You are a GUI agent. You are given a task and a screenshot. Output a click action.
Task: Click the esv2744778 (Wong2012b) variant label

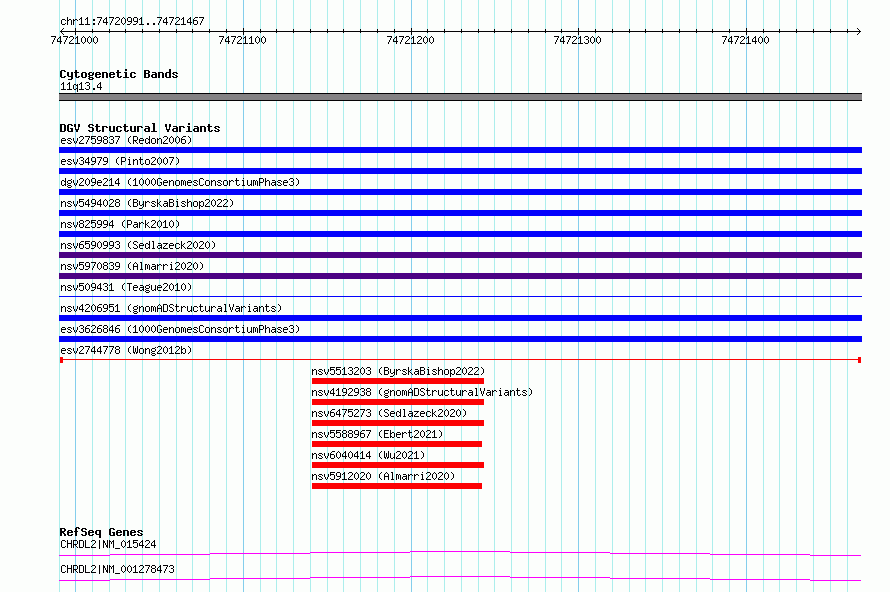(126, 350)
